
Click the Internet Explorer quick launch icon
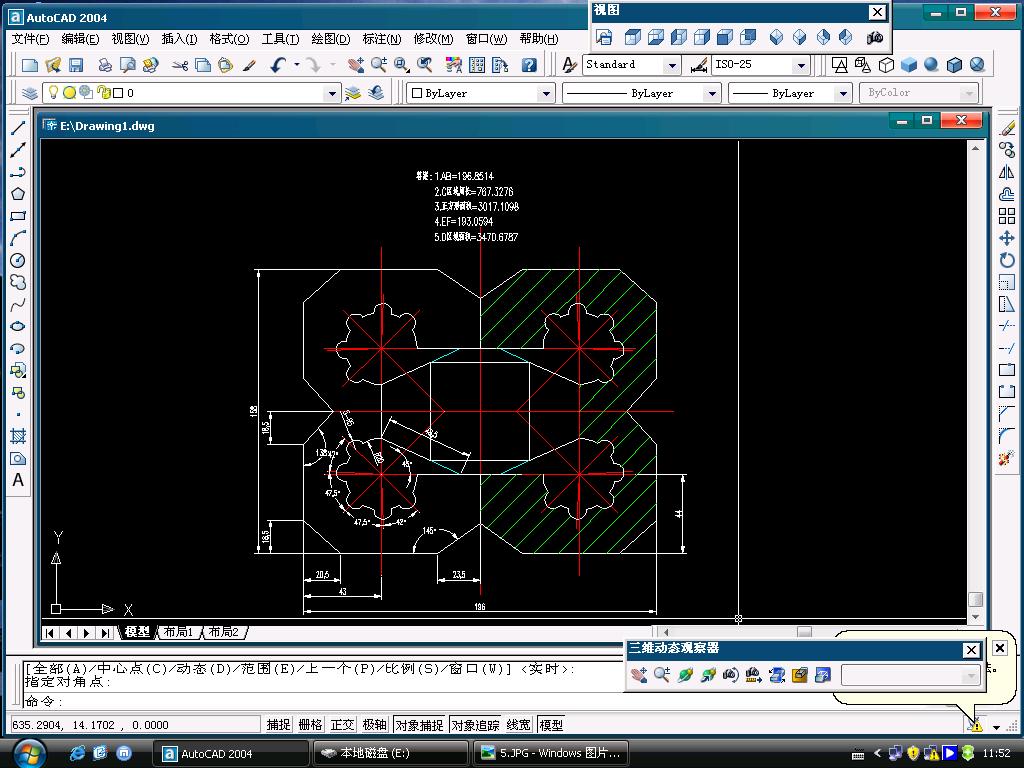pyautogui.click(x=77, y=753)
